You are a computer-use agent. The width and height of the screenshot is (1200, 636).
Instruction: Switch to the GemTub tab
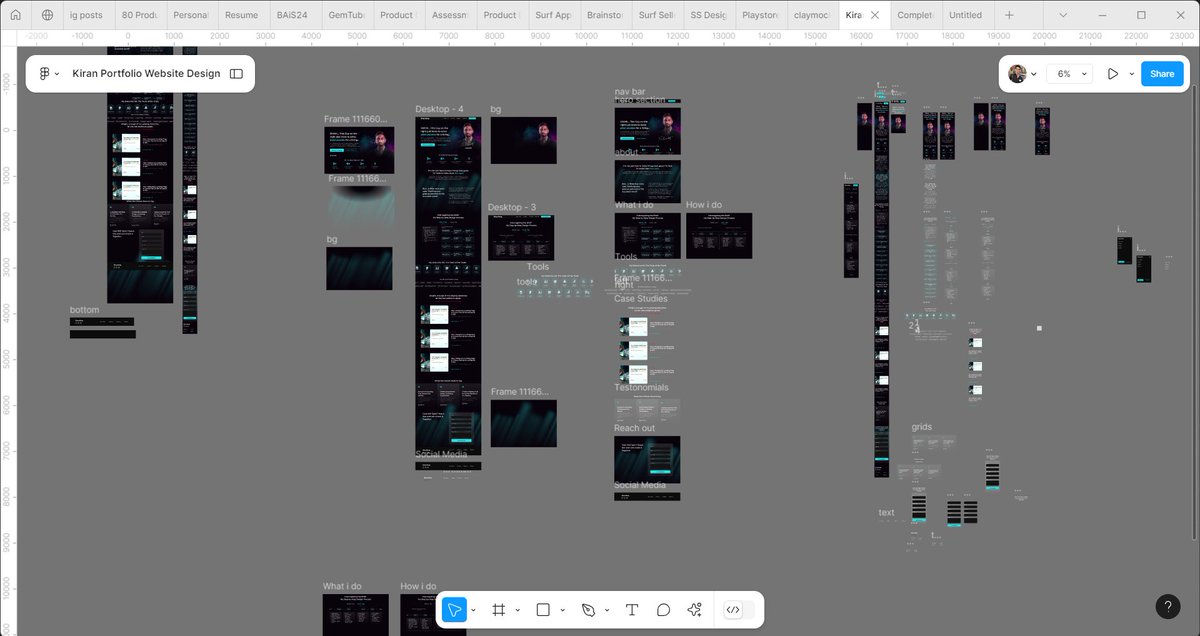(x=345, y=15)
